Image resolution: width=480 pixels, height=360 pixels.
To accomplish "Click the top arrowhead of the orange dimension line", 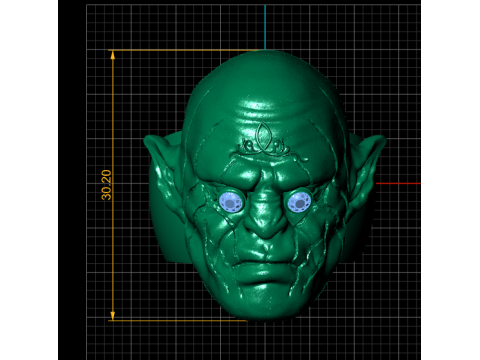I will [113, 55].
